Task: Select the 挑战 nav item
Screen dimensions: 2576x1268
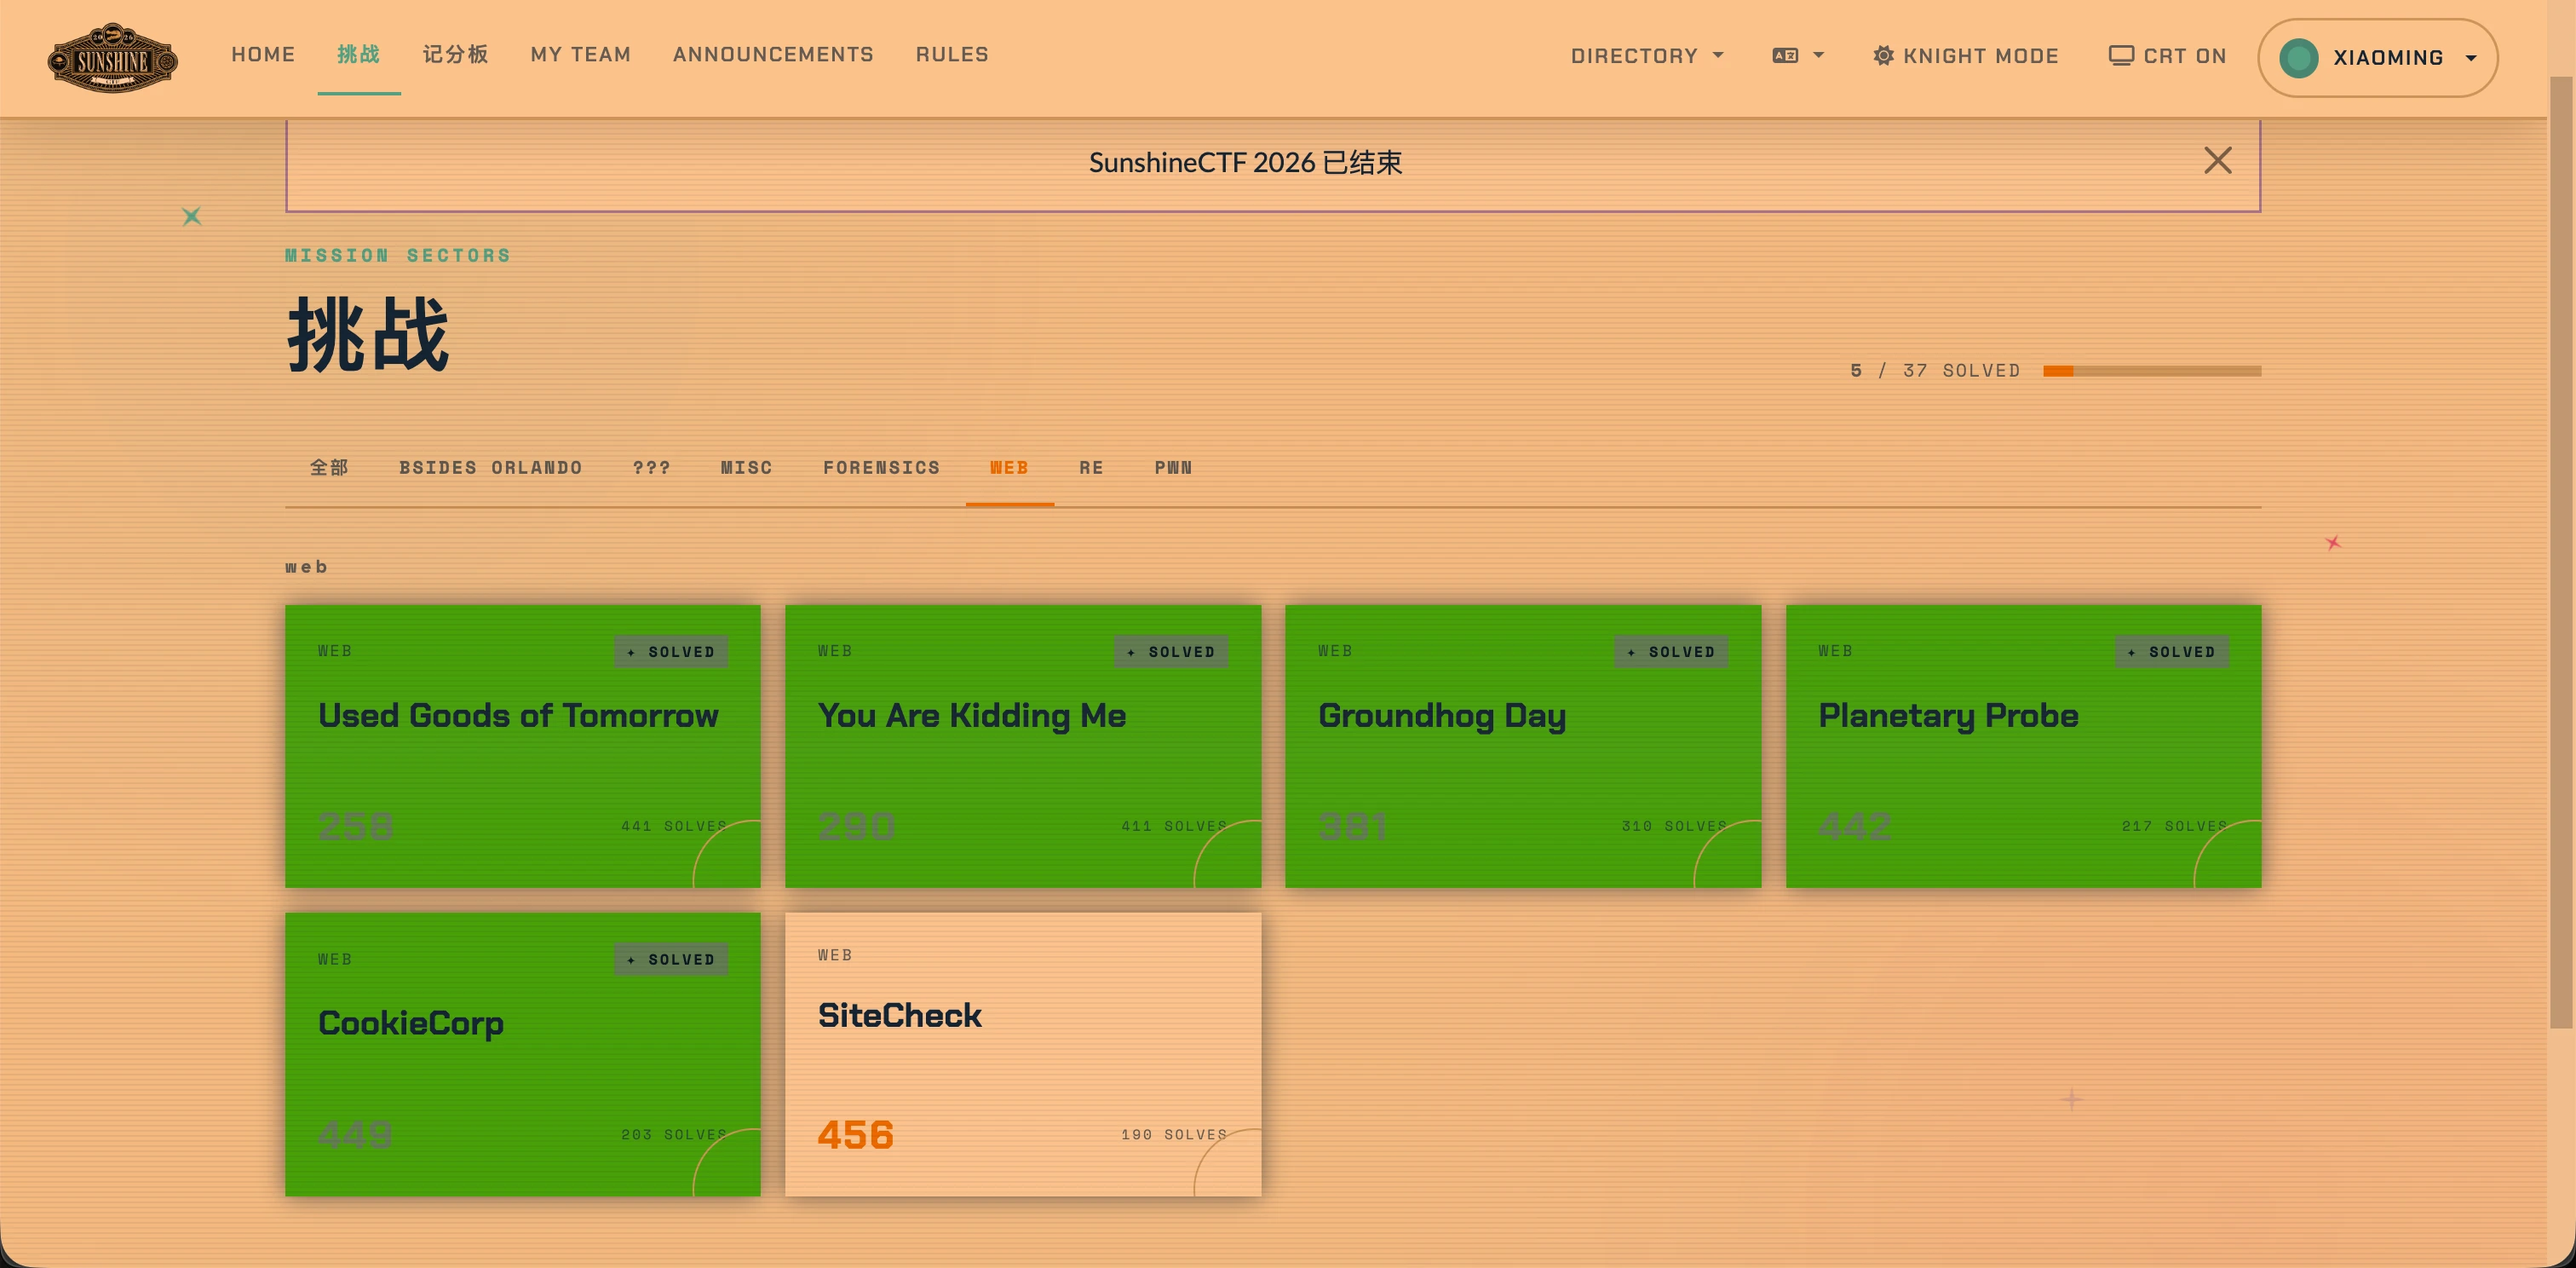Action: (359, 54)
